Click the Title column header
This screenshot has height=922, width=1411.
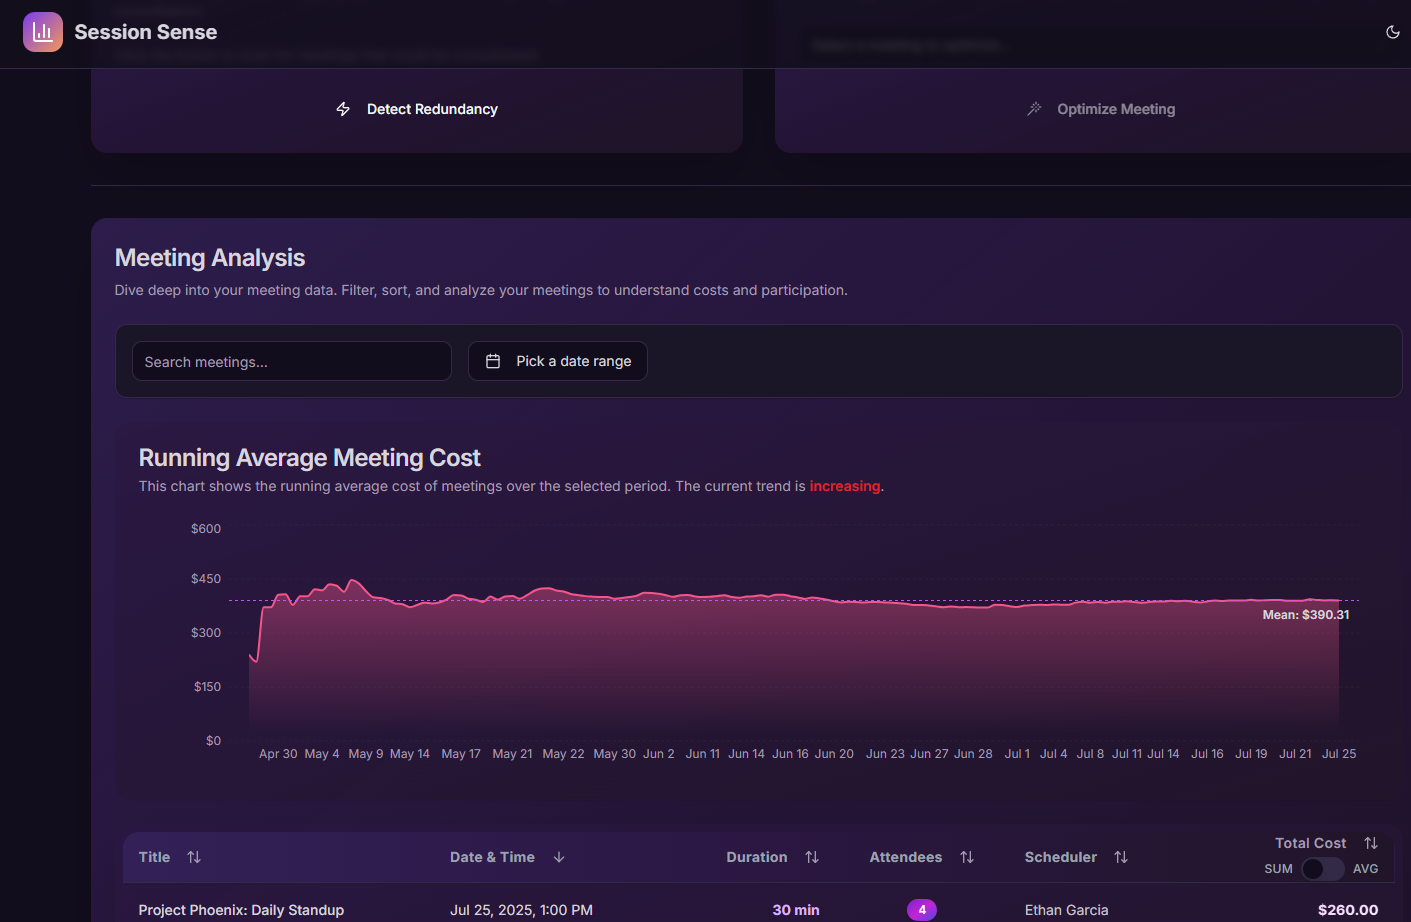coord(154,857)
